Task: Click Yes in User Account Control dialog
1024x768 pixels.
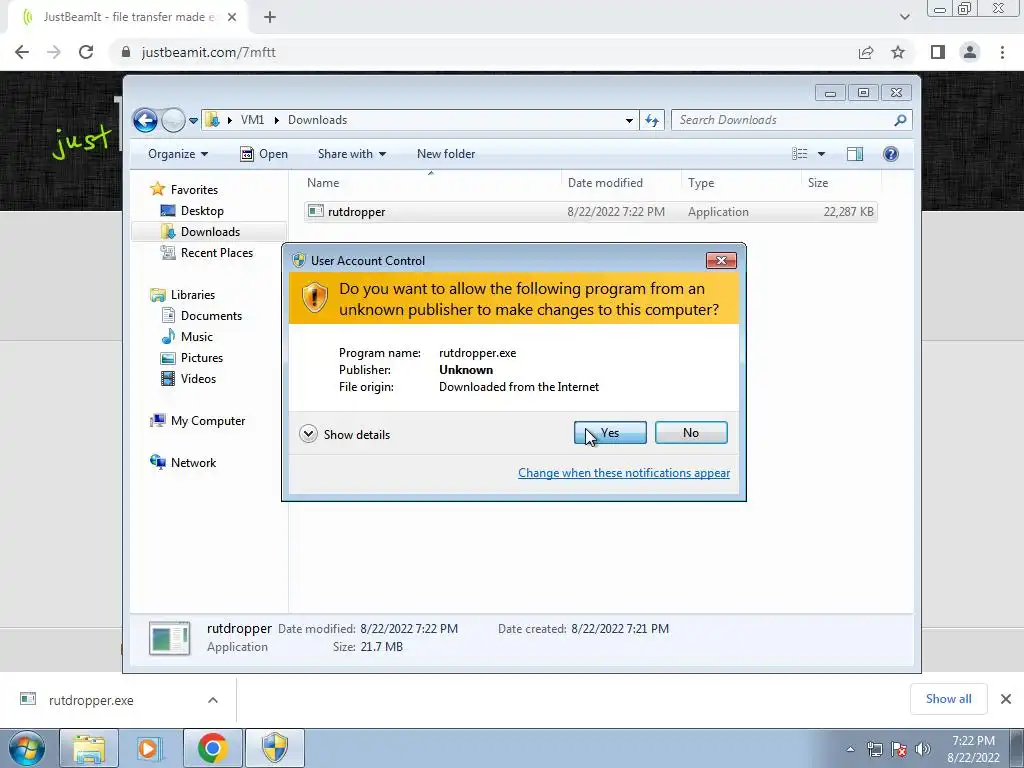Action: [x=610, y=432]
